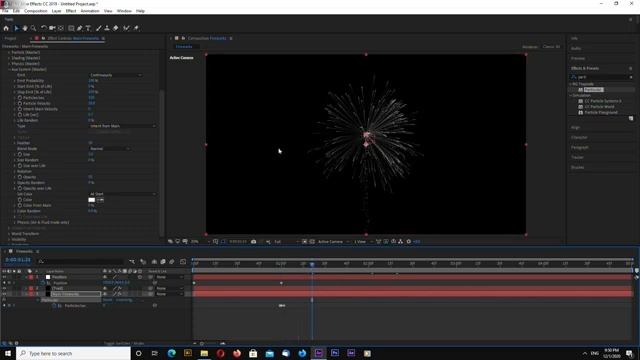Screen dimensions: 640x360
Task: Select the Brush tool
Action: [98, 28]
